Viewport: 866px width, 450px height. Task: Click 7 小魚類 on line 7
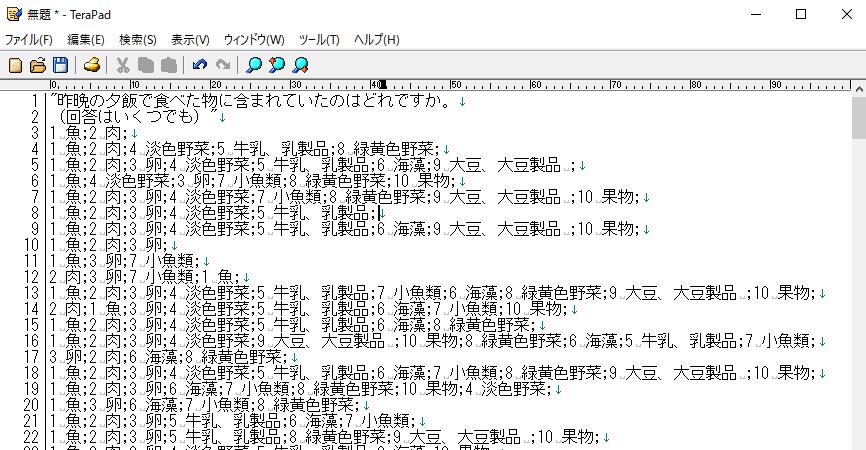click(x=291, y=197)
